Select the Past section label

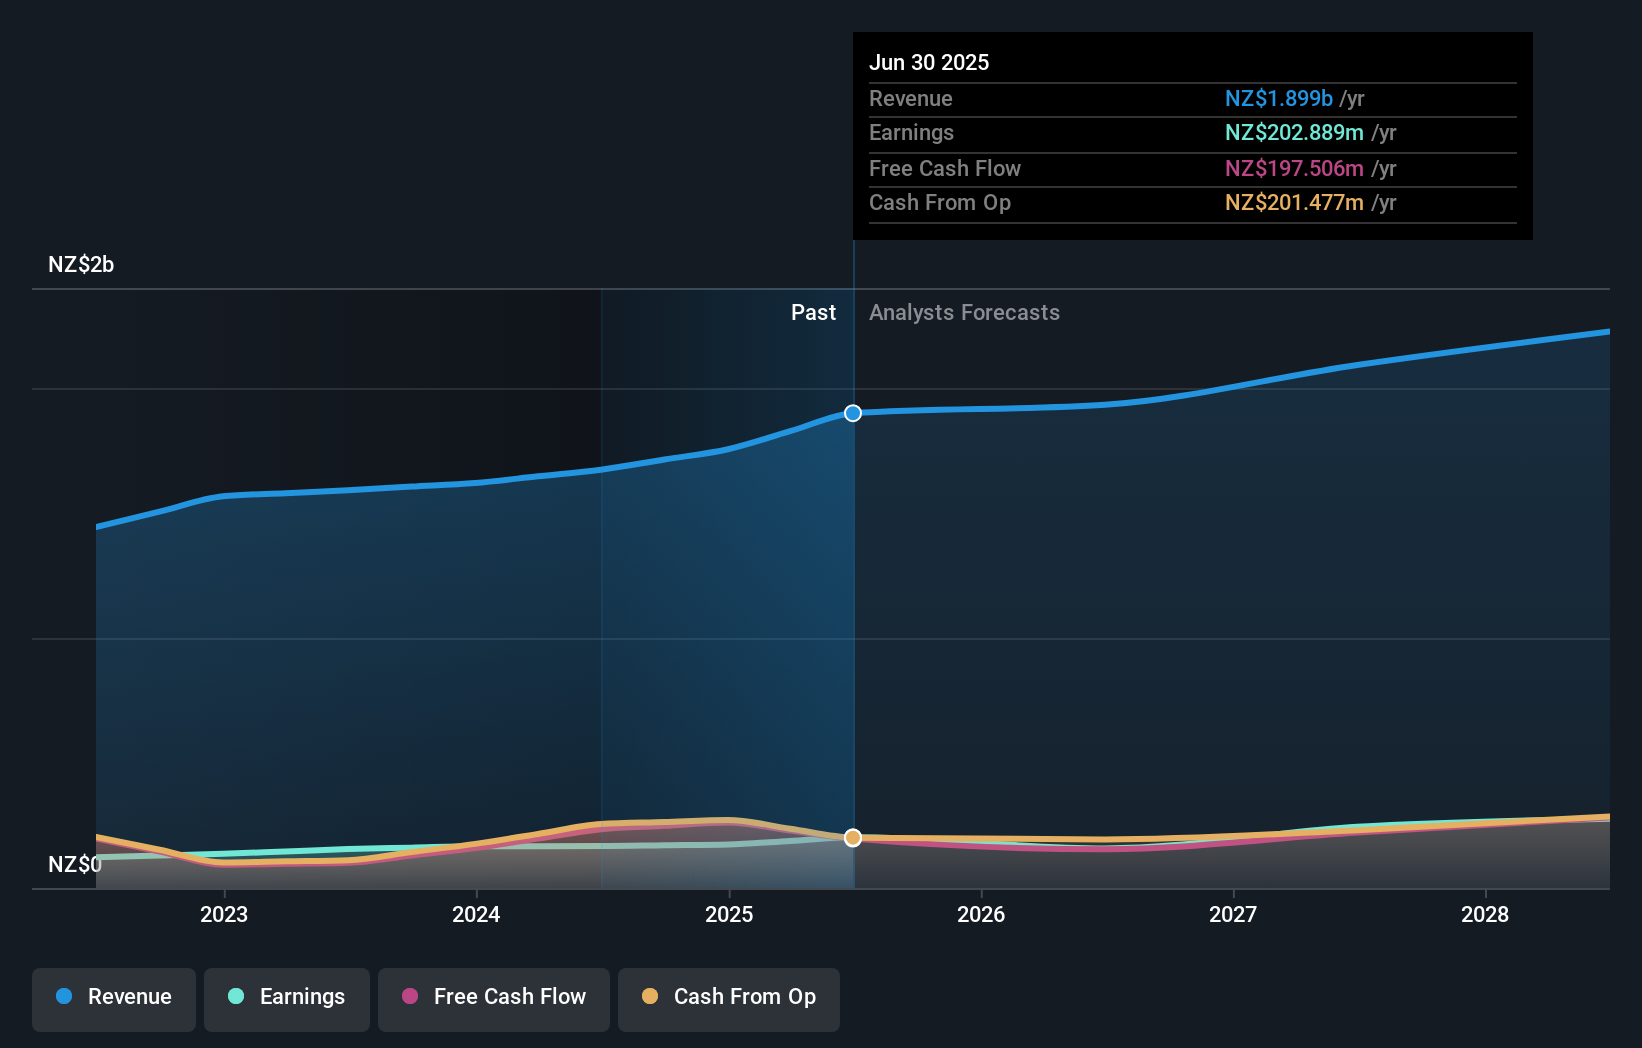(813, 312)
